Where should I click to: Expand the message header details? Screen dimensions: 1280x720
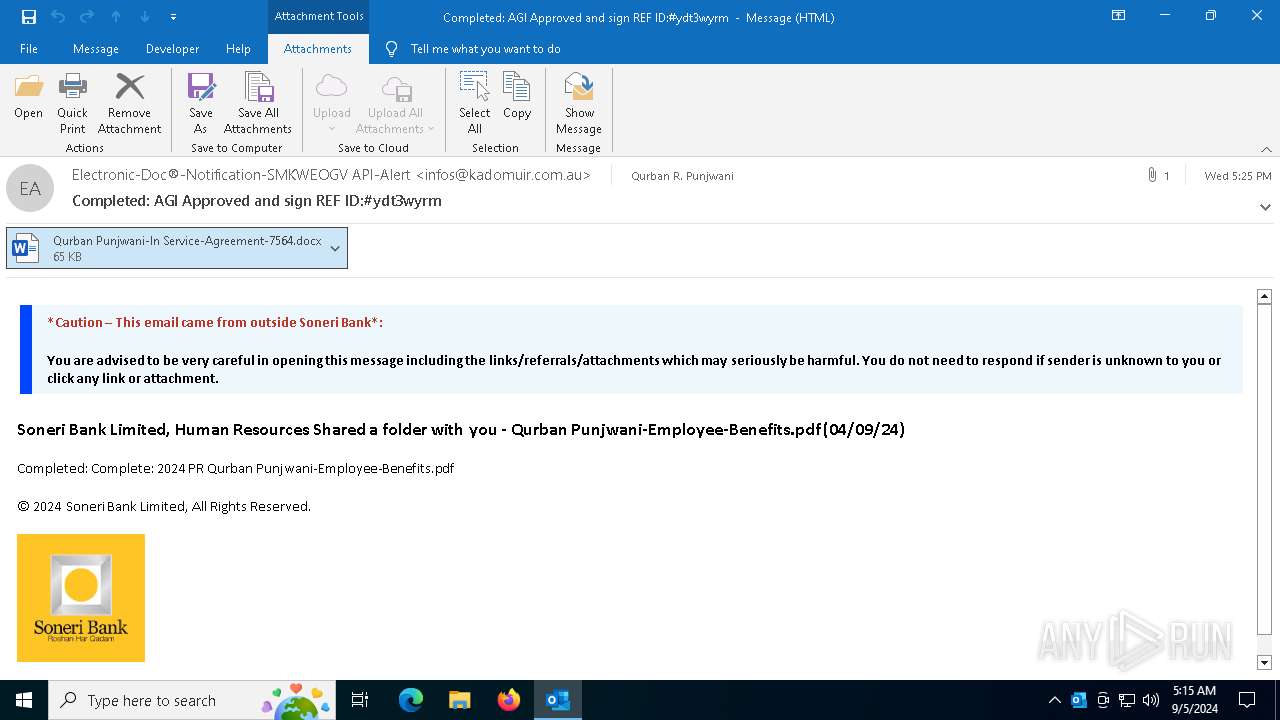1265,207
